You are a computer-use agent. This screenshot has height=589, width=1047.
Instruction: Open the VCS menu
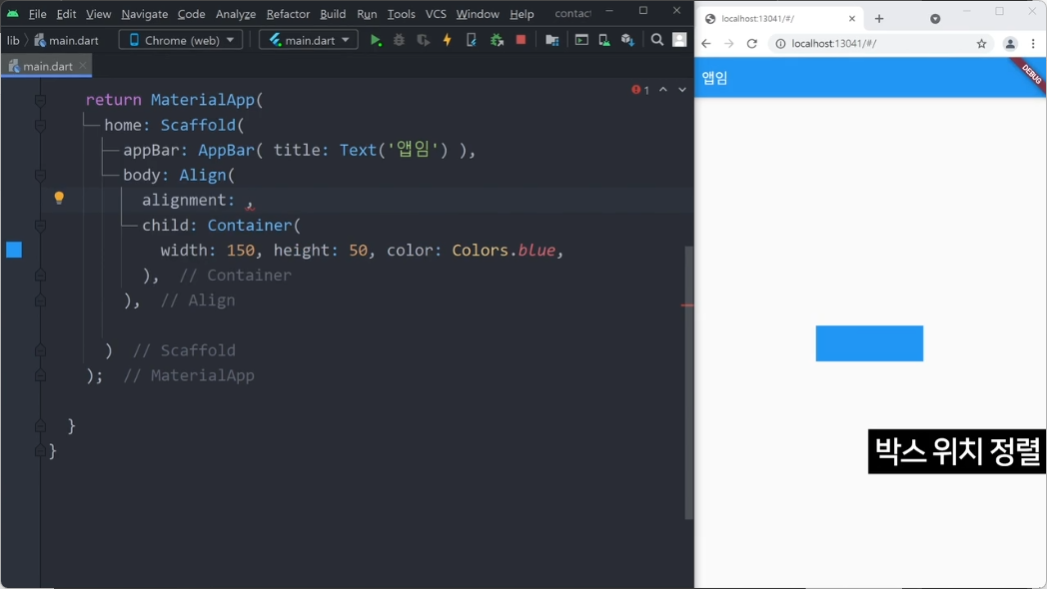click(x=435, y=13)
